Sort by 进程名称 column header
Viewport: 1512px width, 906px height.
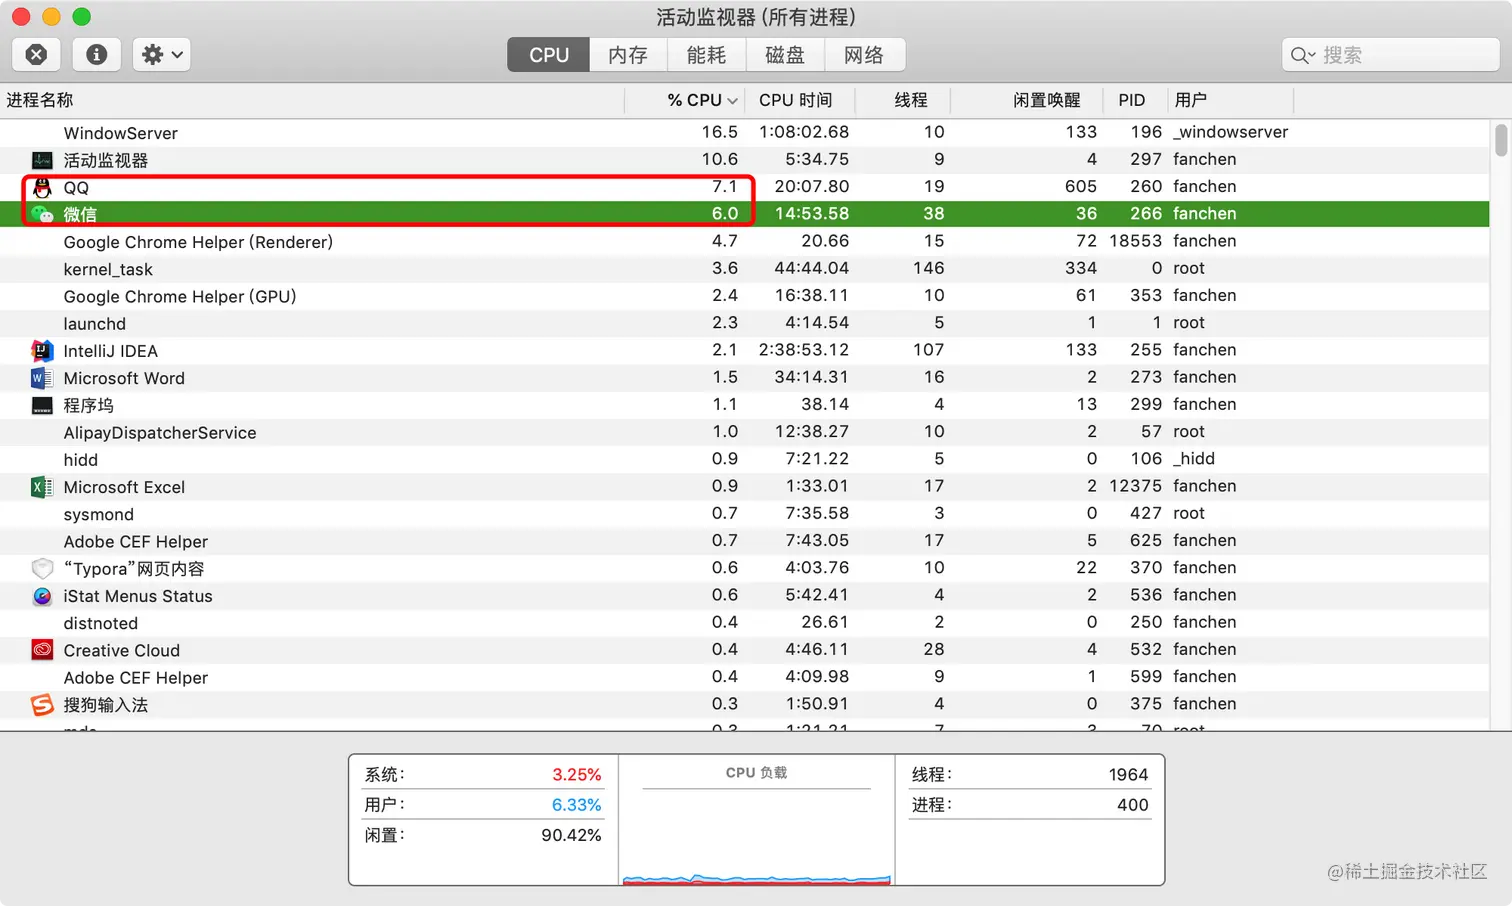[x=312, y=100]
